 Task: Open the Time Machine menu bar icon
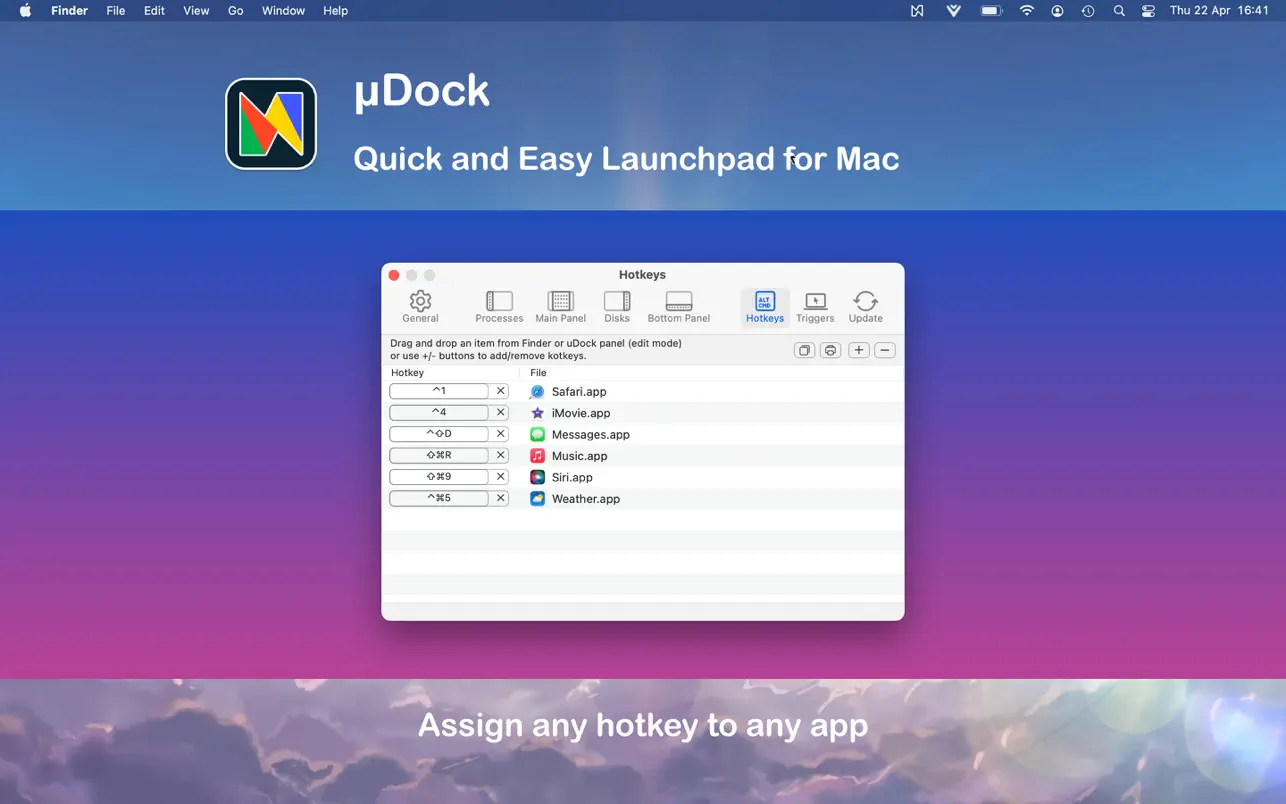click(1088, 11)
